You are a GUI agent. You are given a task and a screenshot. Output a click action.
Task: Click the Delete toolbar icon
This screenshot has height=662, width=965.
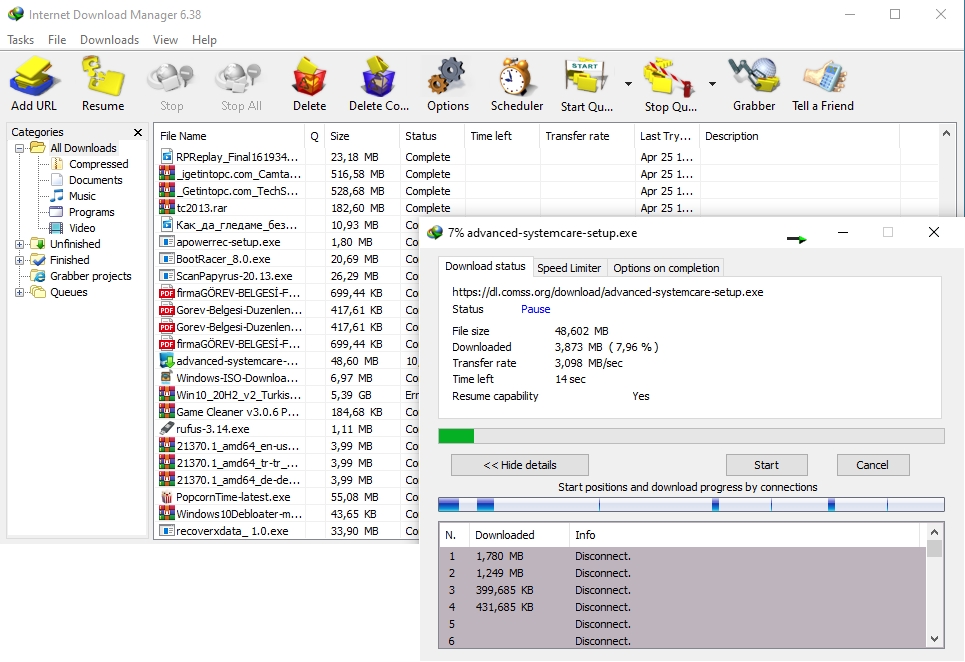309,84
